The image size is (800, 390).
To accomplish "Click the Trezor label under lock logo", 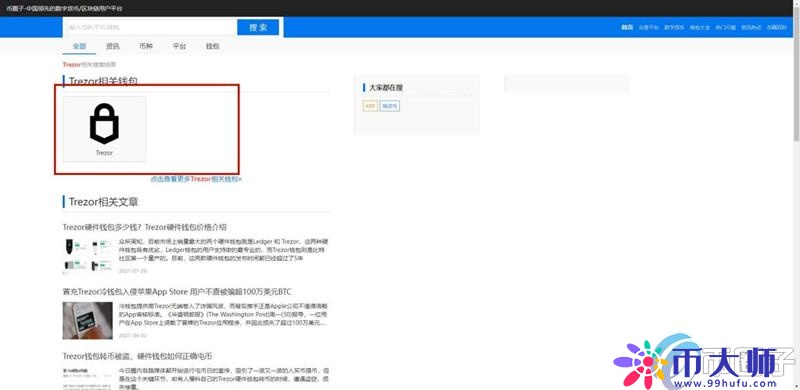I will [104, 153].
